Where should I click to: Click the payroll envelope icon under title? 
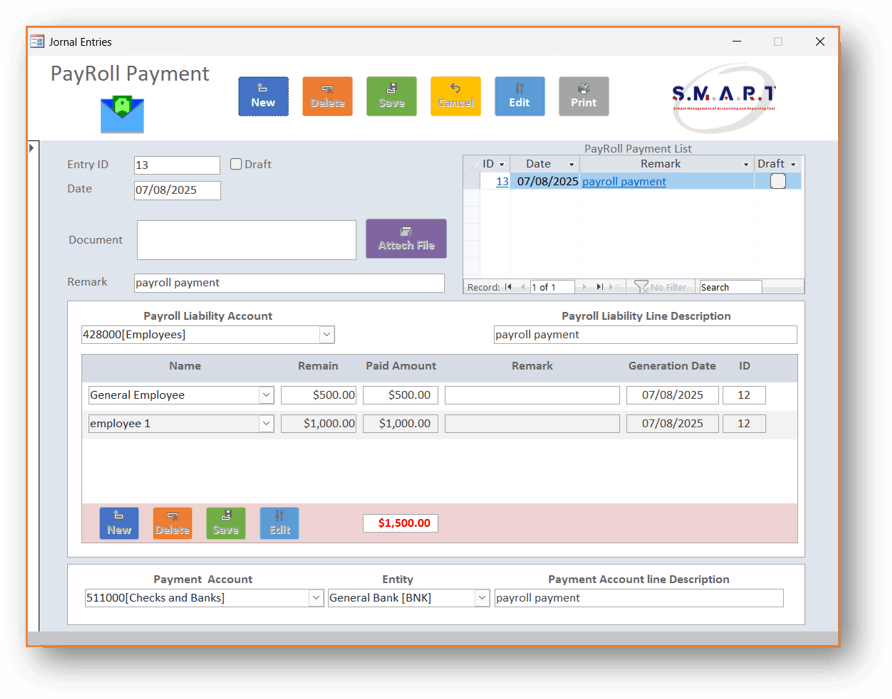click(x=122, y=114)
